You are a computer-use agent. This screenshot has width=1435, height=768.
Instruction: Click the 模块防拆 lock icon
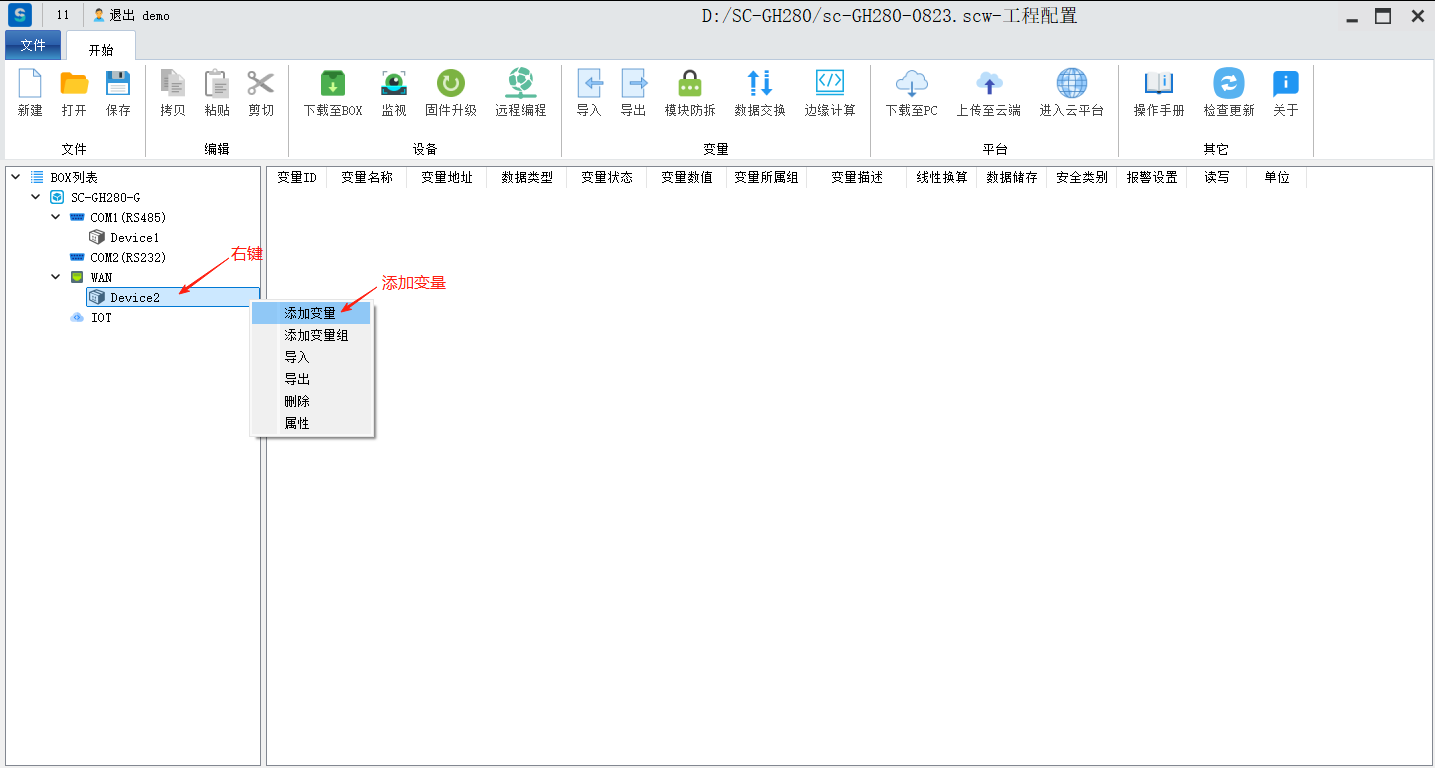(689, 84)
